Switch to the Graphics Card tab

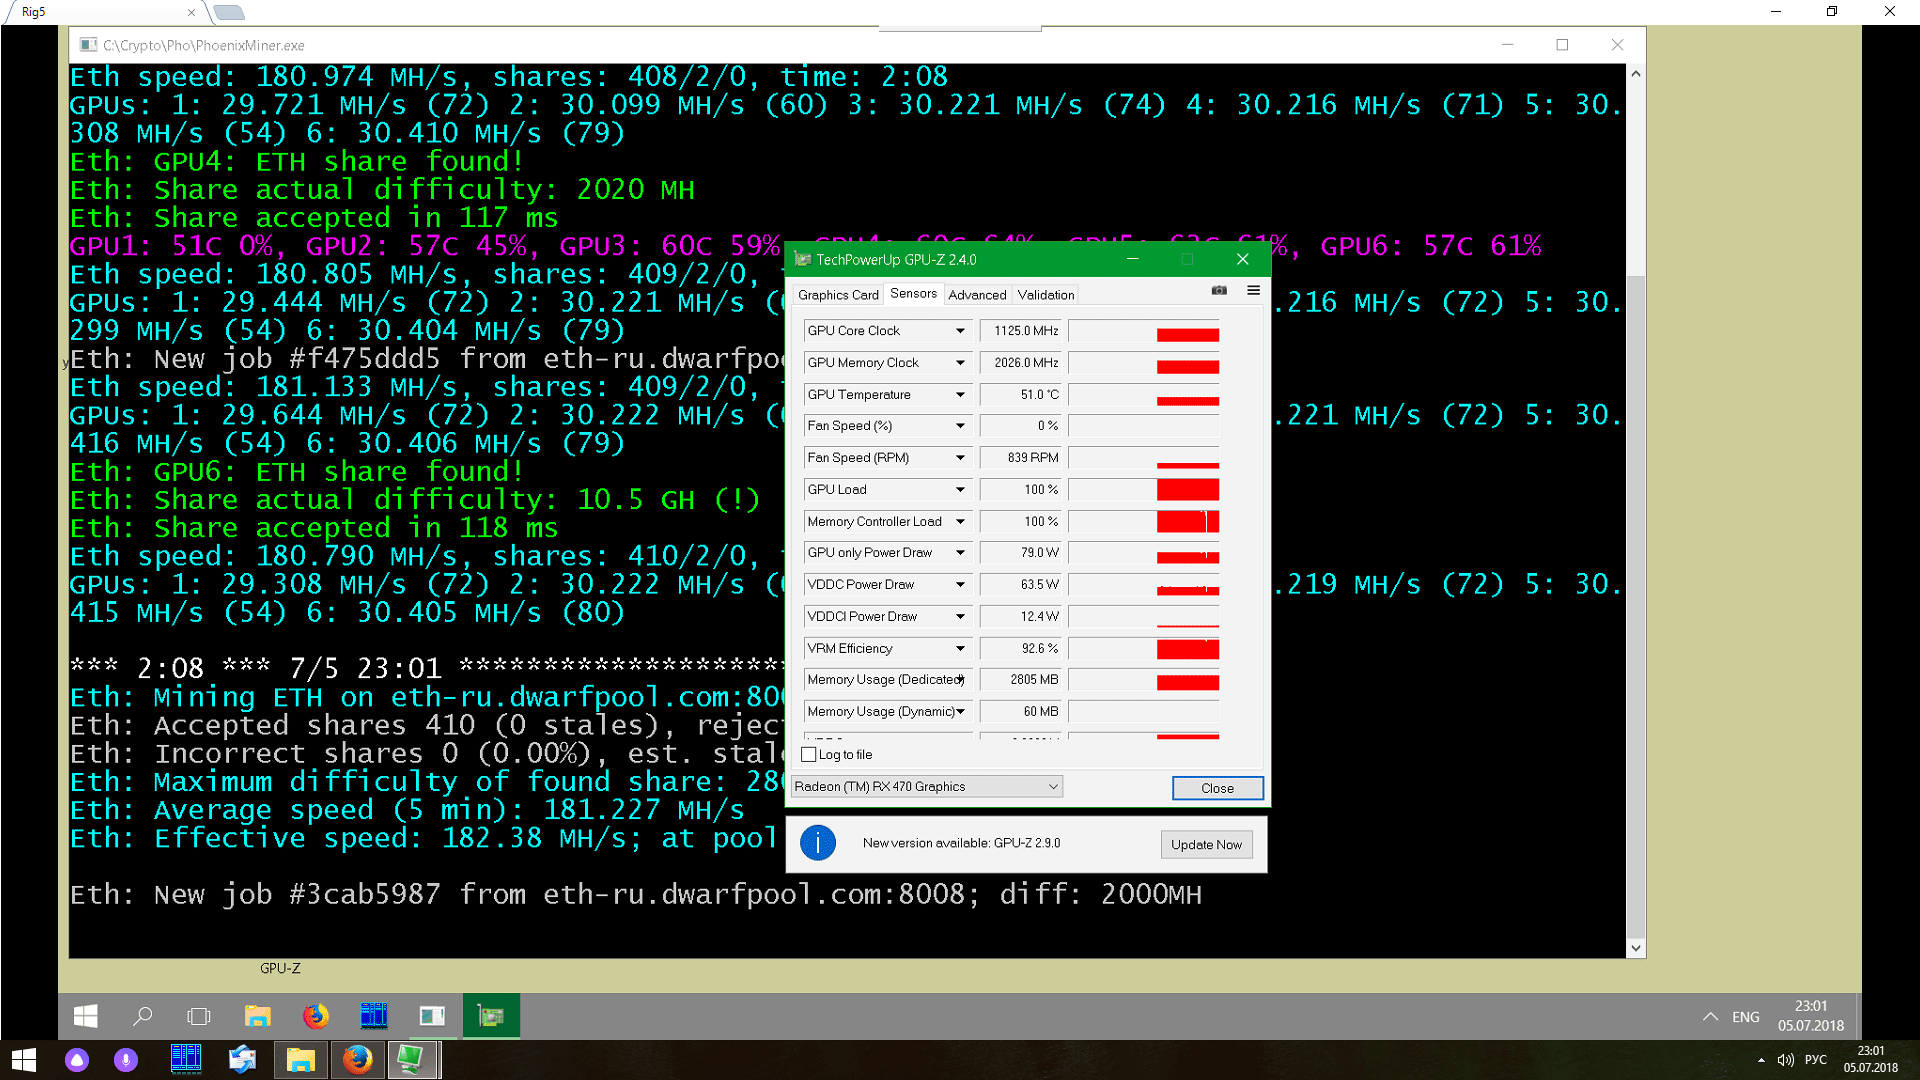[838, 295]
